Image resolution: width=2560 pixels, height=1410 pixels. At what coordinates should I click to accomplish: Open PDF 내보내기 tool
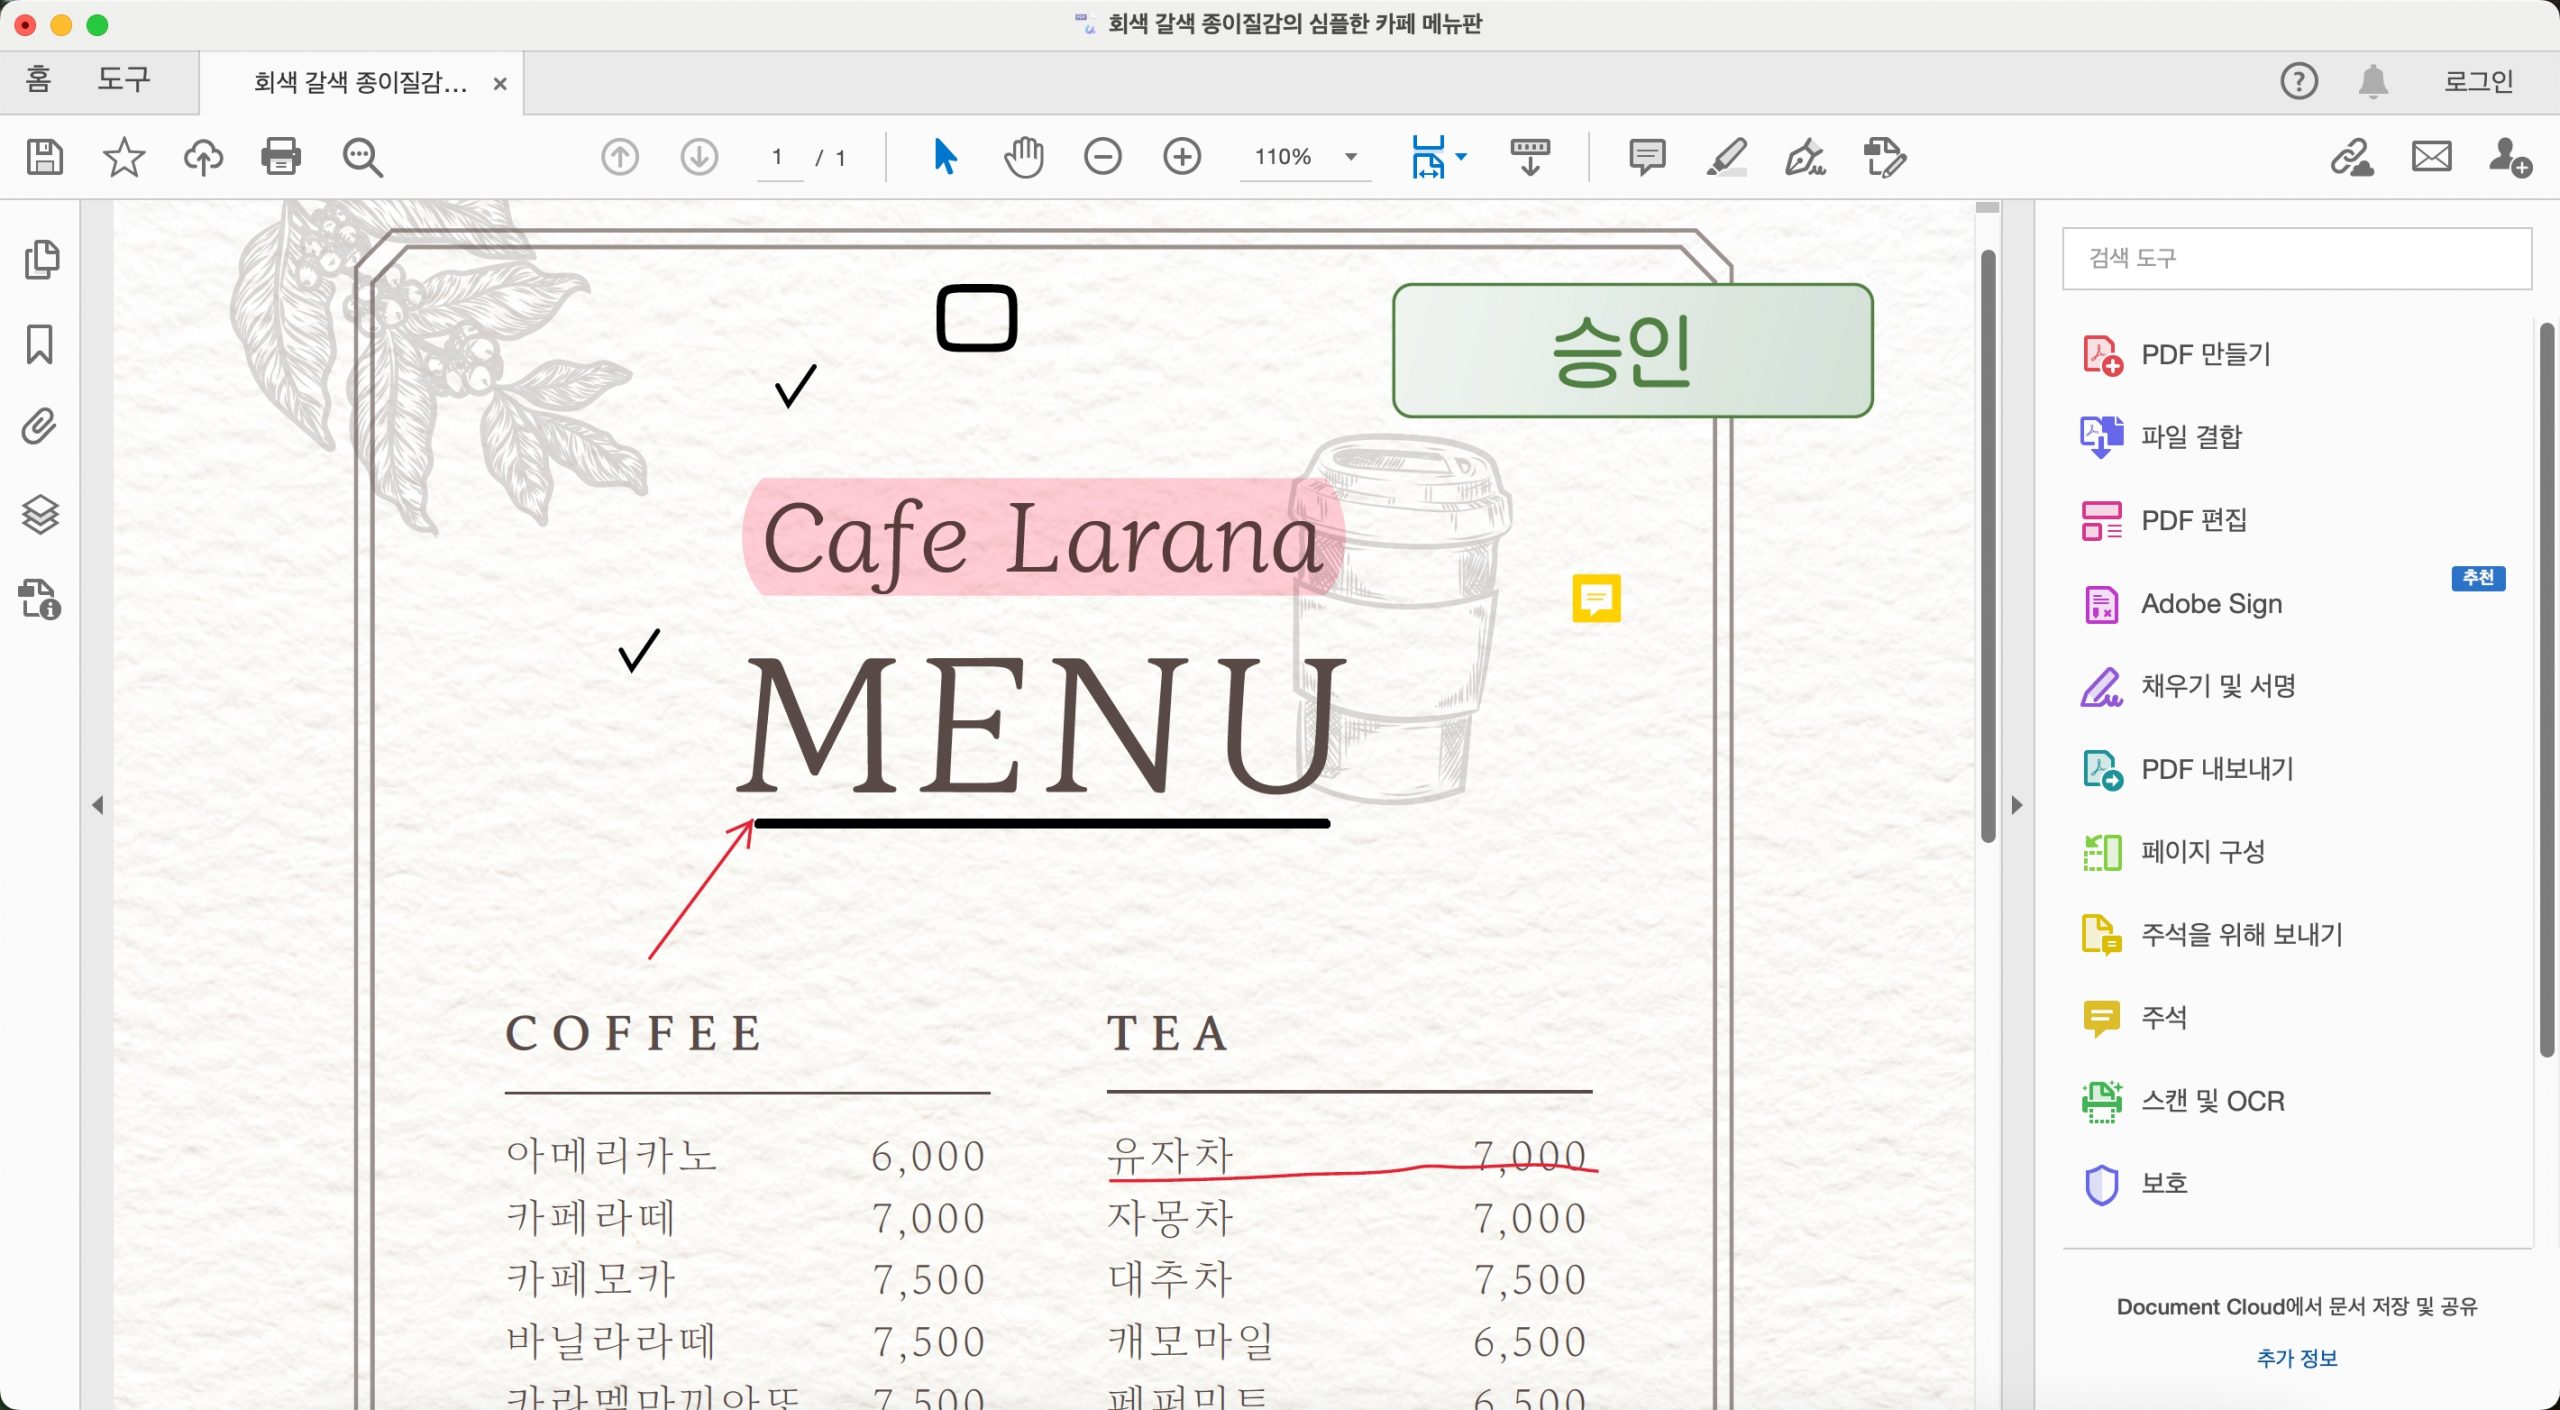click(2187, 770)
